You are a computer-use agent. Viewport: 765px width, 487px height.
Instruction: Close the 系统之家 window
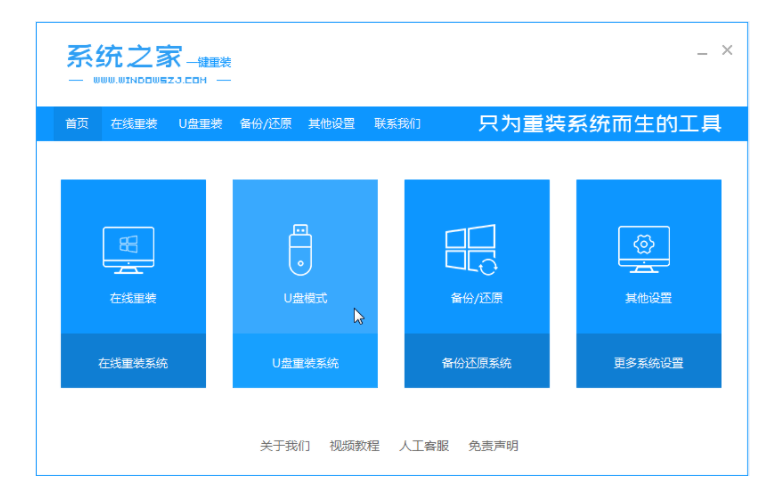point(727,50)
